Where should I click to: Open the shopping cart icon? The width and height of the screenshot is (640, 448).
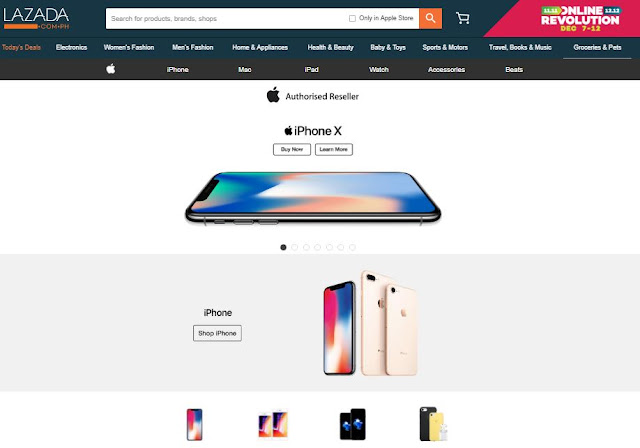point(462,18)
